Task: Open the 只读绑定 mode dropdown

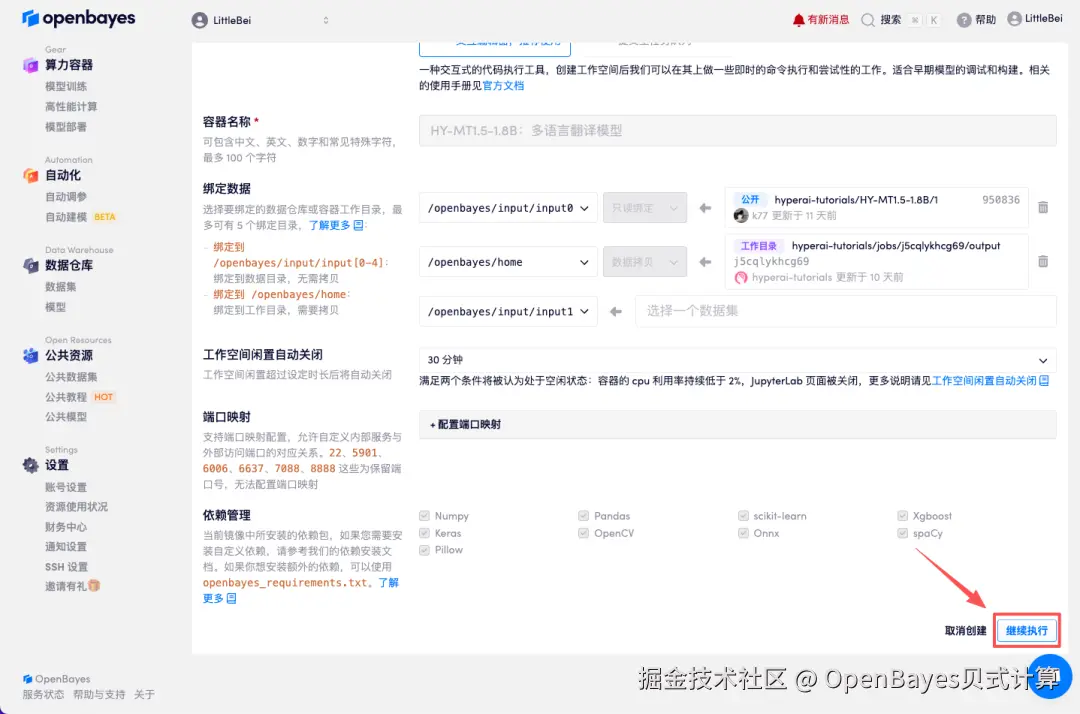Action: coord(645,208)
